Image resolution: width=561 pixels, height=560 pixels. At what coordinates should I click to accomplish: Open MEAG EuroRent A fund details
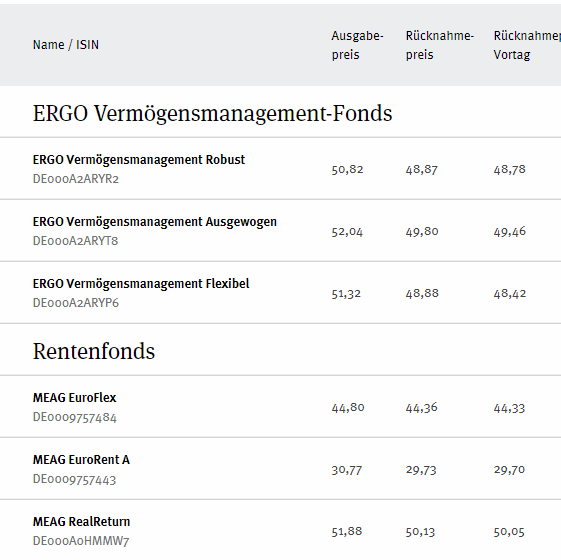click(x=81, y=460)
